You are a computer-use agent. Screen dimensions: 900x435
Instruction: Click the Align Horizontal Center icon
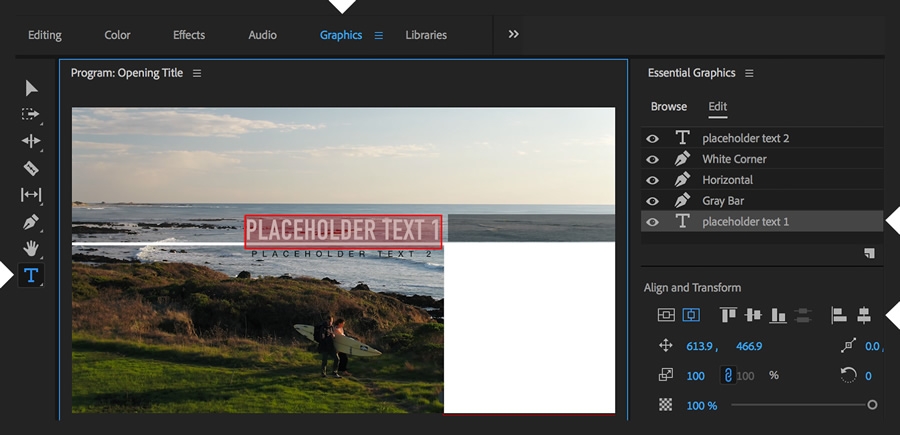point(863,314)
